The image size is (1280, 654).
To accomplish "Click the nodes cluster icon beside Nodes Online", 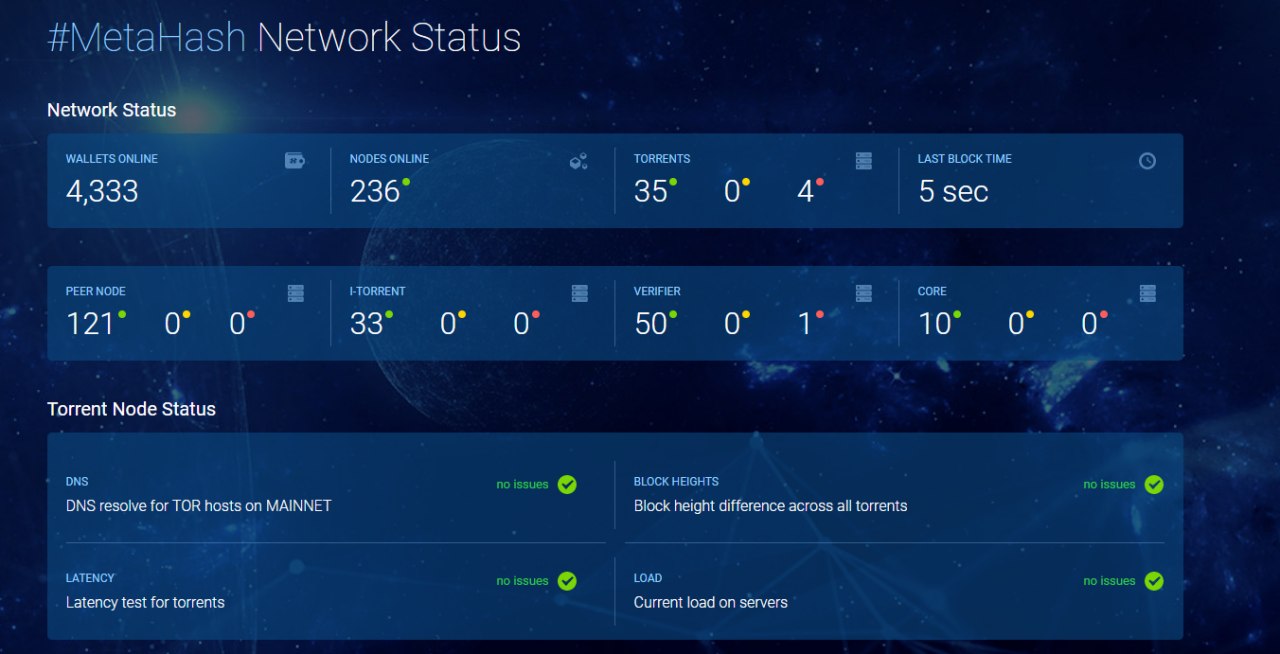I will (578, 160).
